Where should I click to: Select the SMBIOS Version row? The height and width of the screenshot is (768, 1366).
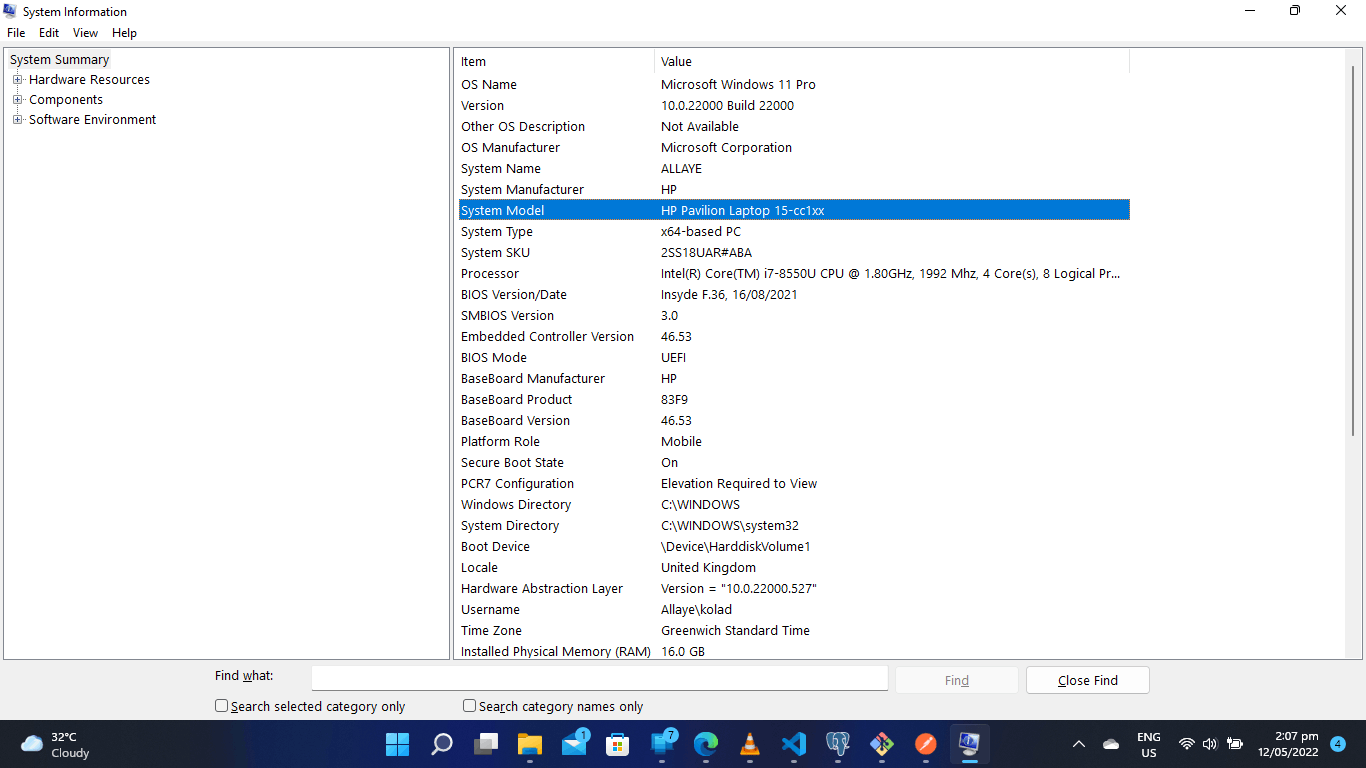point(794,316)
